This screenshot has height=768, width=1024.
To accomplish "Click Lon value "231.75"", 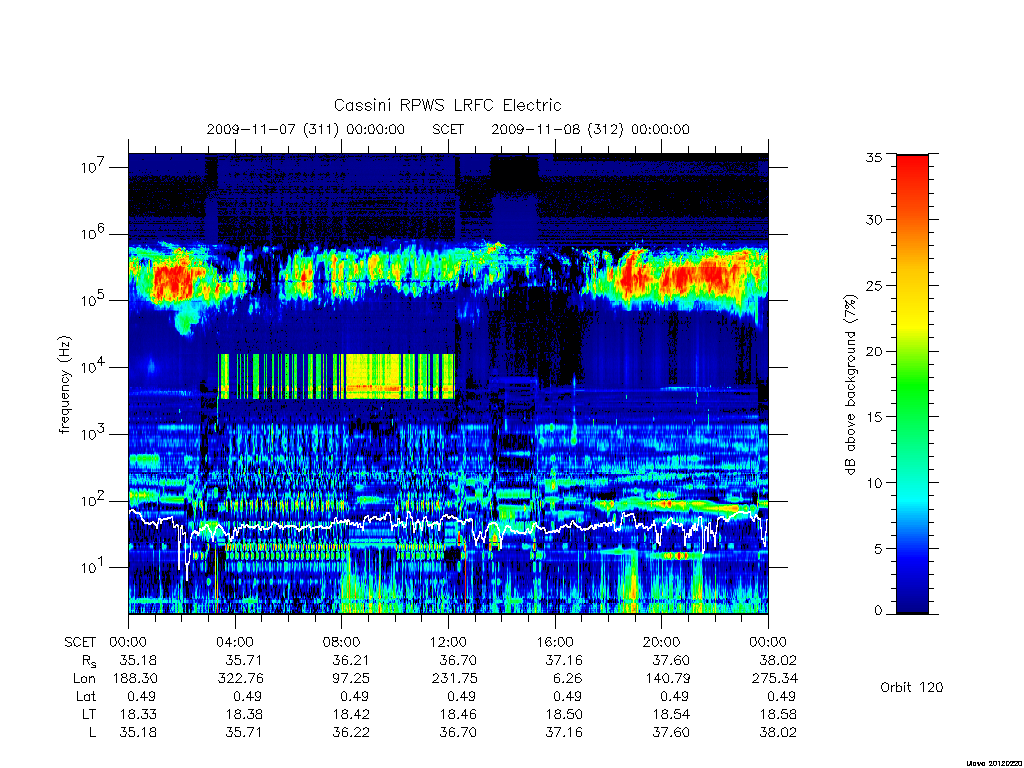I will [x=455, y=679].
